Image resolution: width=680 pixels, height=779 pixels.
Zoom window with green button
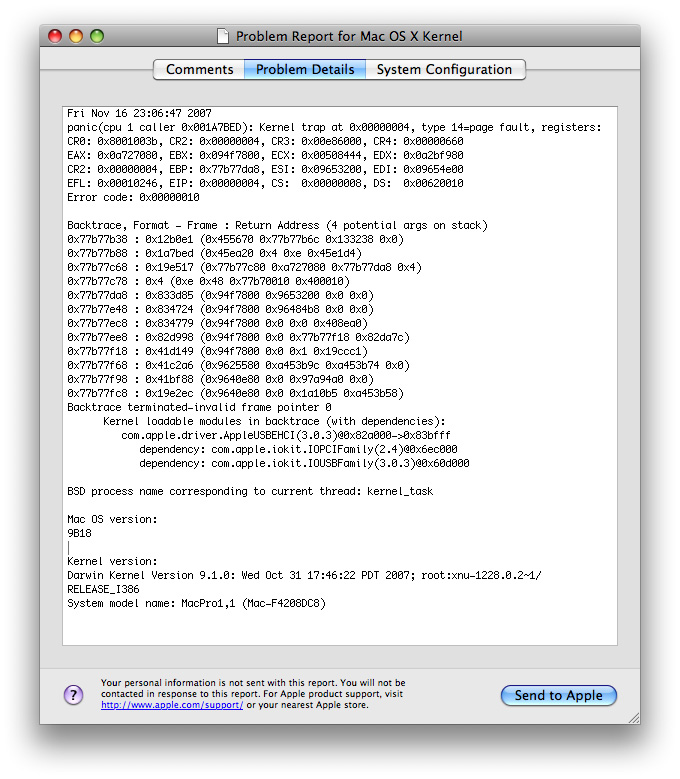point(97,36)
